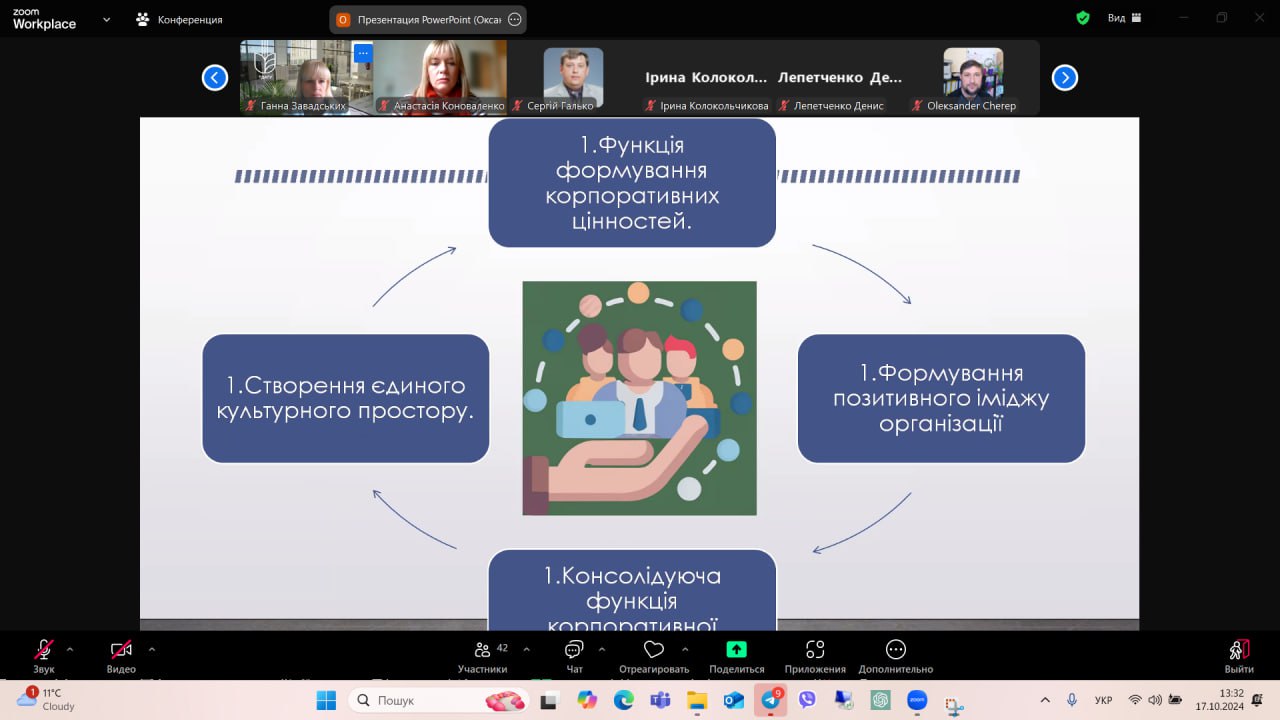Open Telegram from the taskbar
Image resolution: width=1280 pixels, height=720 pixels.
coord(771,700)
